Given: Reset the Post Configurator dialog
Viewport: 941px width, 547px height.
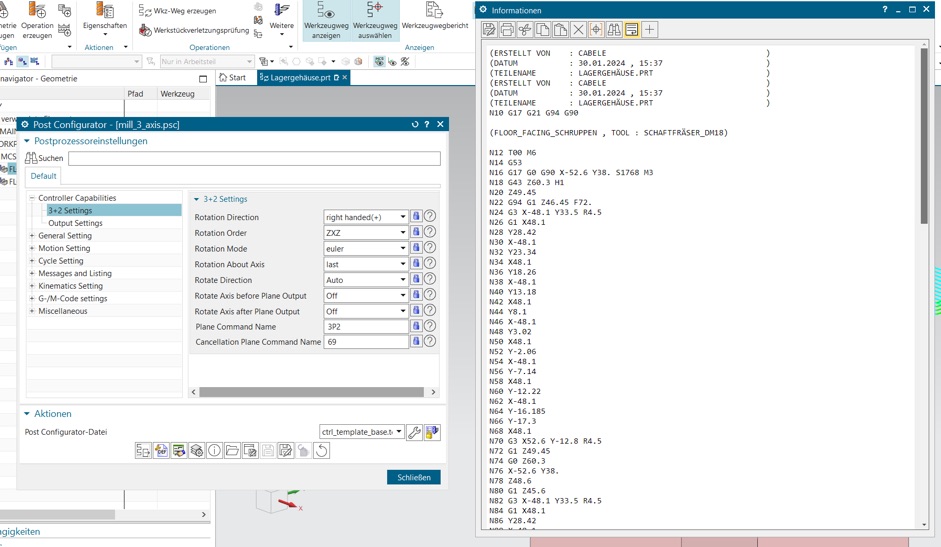Looking at the screenshot, I should (415, 124).
